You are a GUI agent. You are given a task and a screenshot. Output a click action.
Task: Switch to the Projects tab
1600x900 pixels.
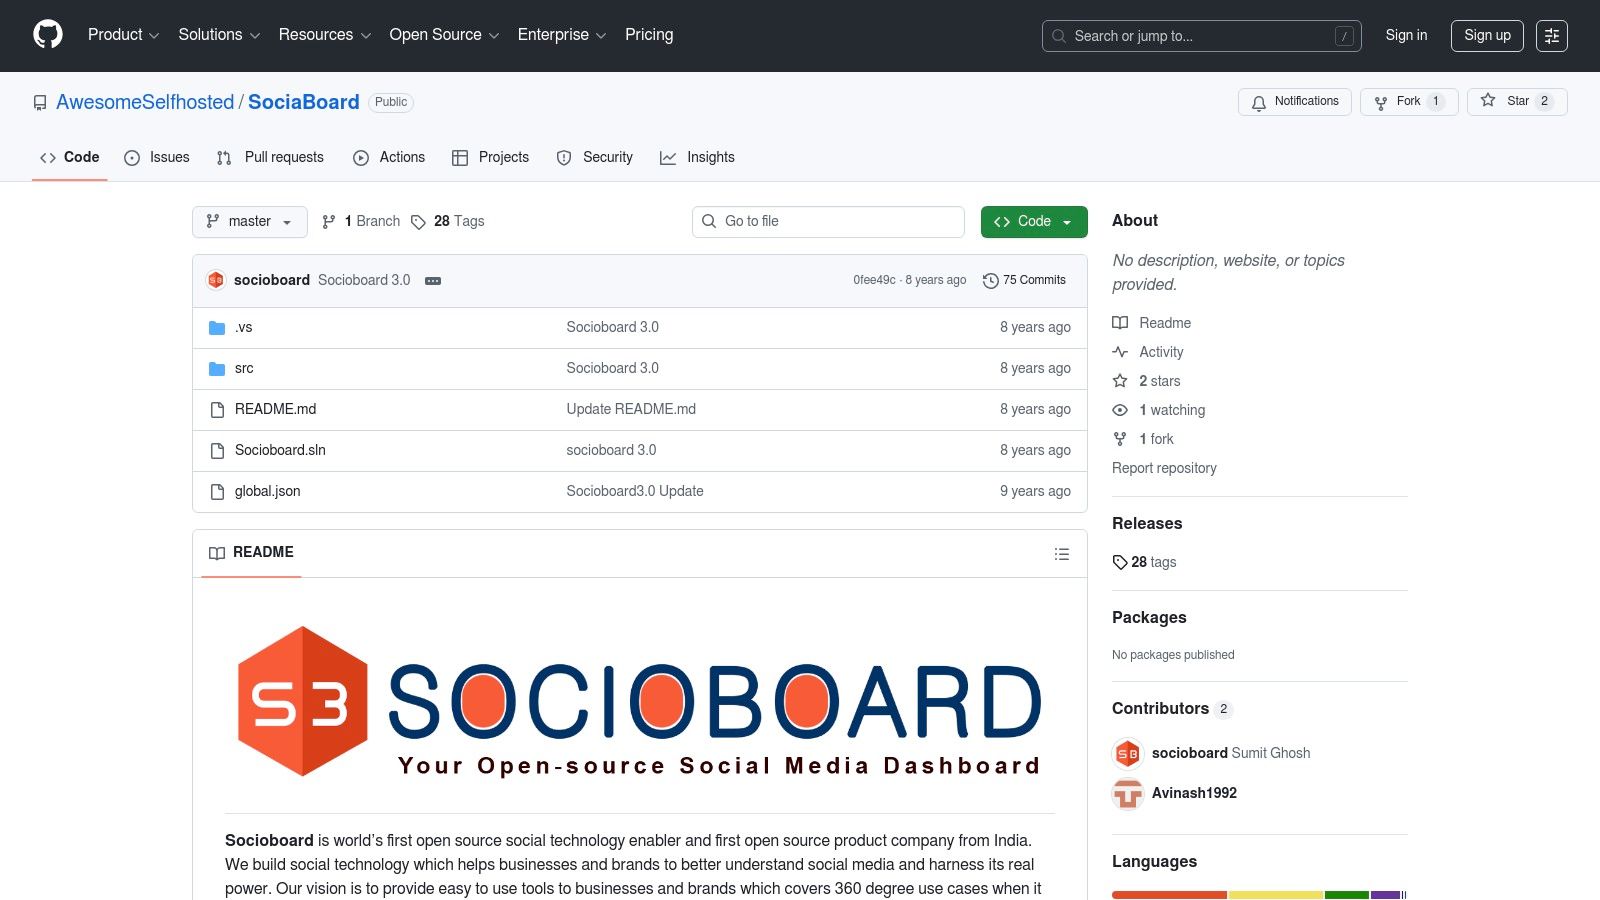coord(490,158)
